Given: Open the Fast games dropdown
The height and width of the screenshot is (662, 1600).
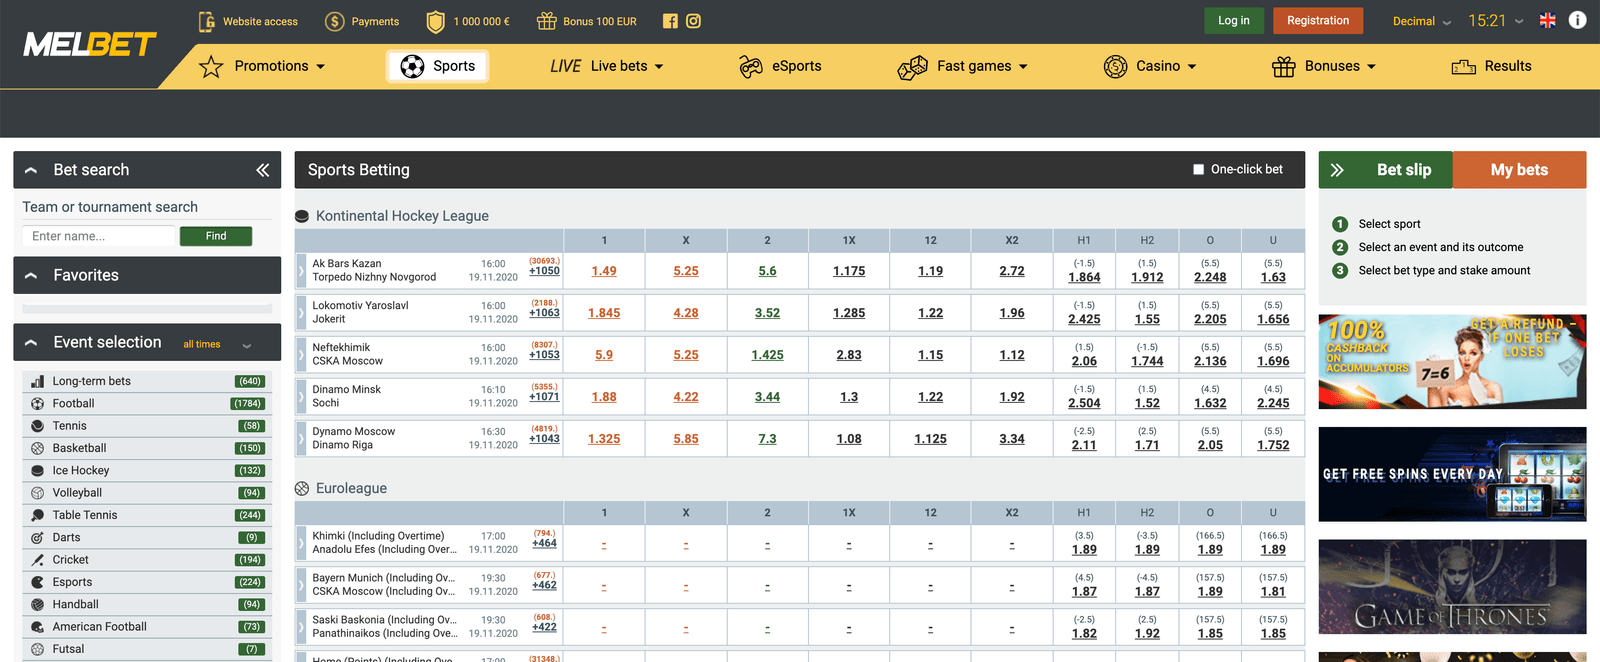Looking at the screenshot, I should pos(962,66).
